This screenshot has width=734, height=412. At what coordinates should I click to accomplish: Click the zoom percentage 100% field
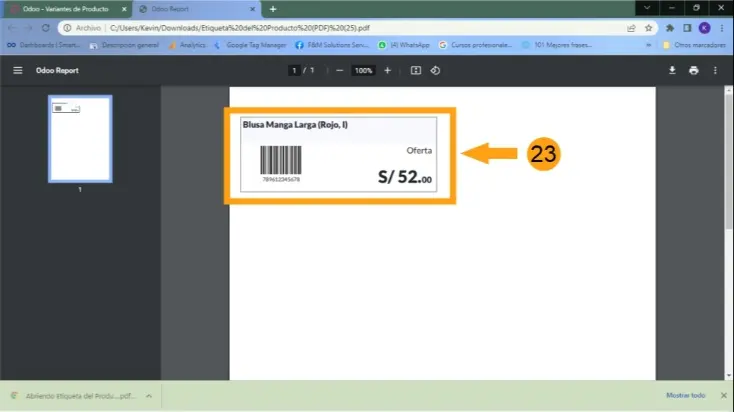363,71
